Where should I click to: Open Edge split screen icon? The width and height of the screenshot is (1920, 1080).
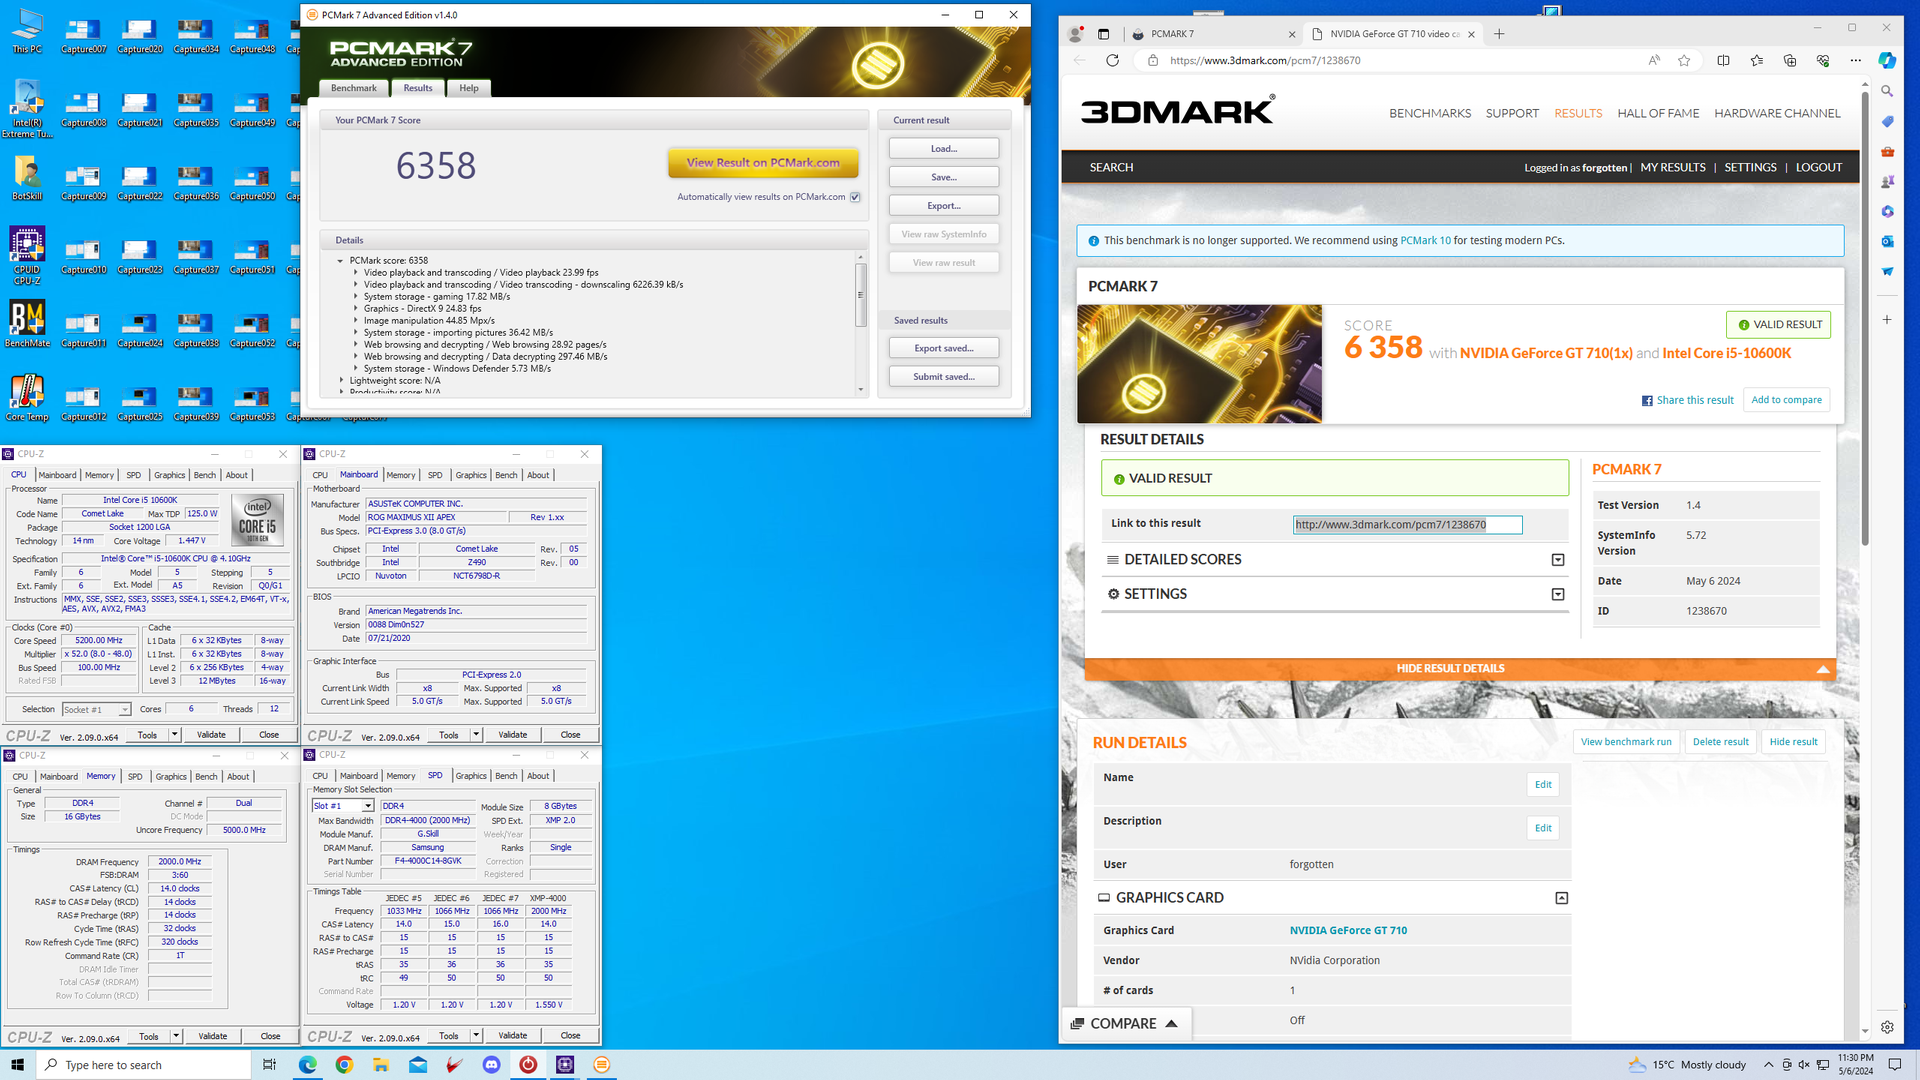coord(1723,60)
